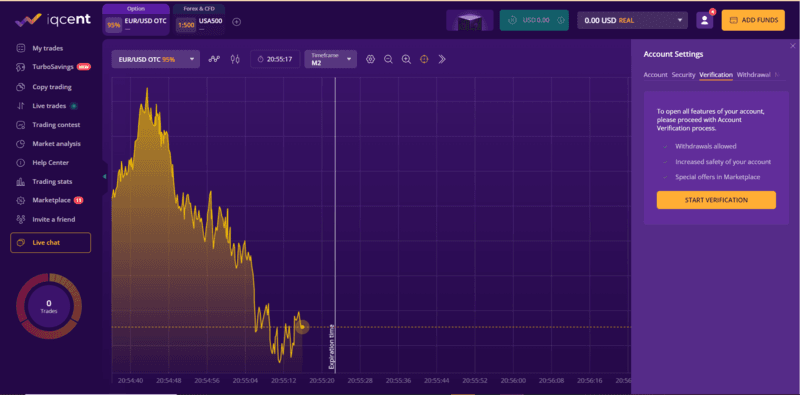Open Invite a friend link
800x395 pixels.
point(54,219)
